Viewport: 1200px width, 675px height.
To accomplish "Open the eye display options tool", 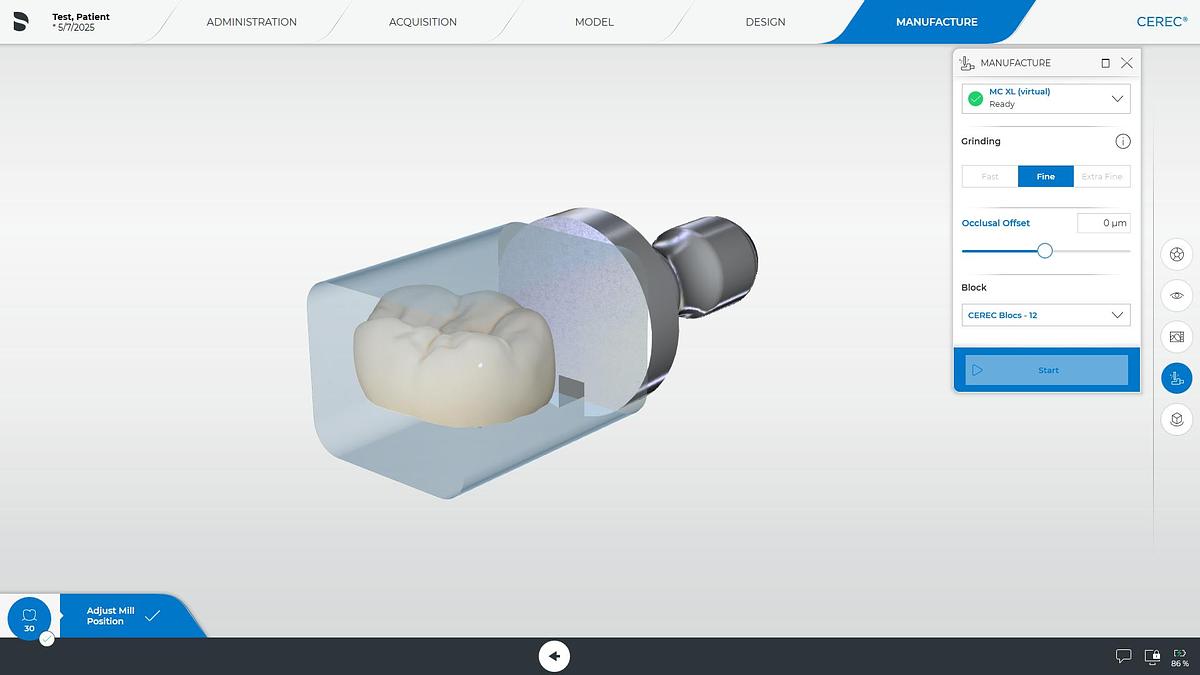I will (1176, 295).
